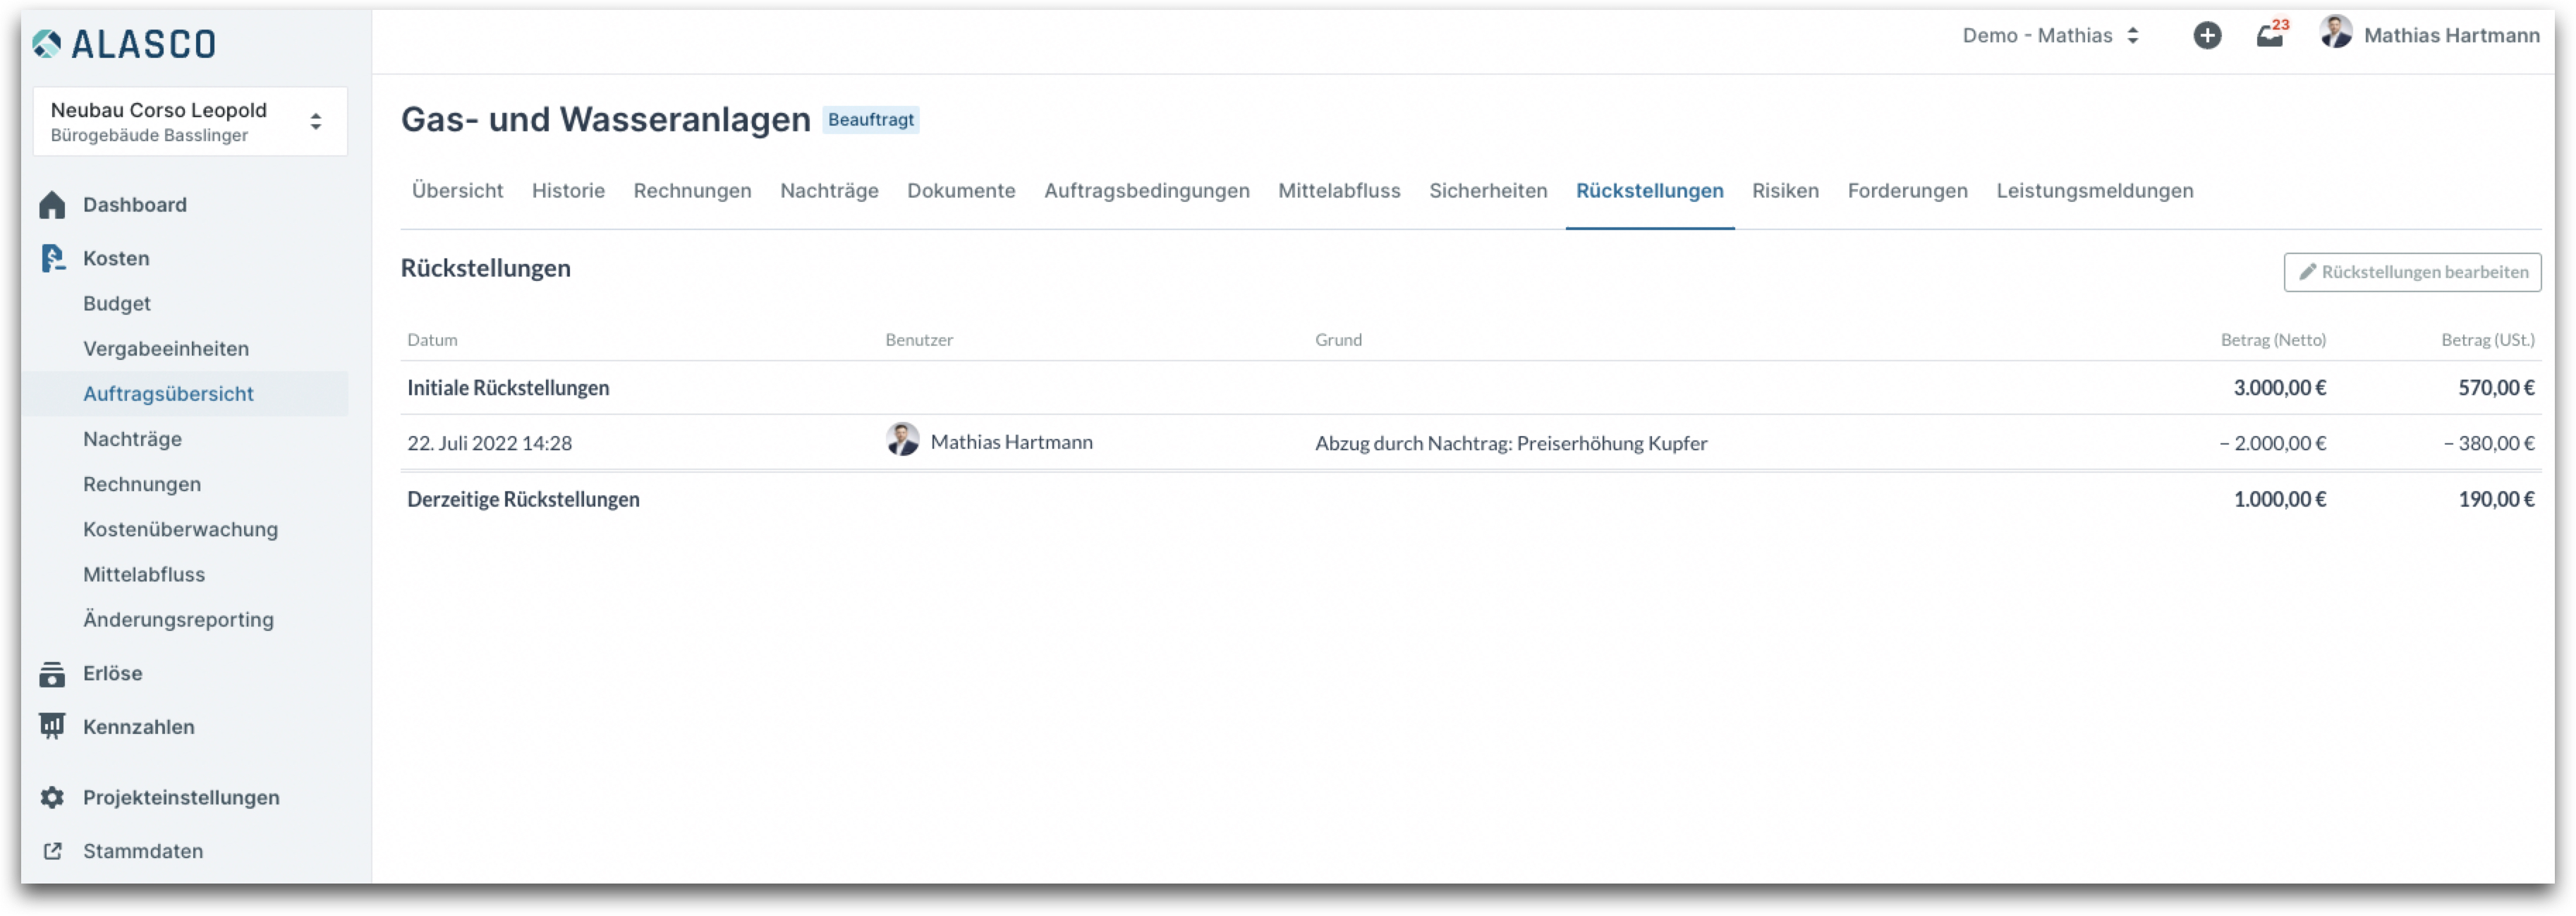Click the Betrag (USt.) column header
Viewport: 2576px width, 916px height.
click(x=2488, y=340)
